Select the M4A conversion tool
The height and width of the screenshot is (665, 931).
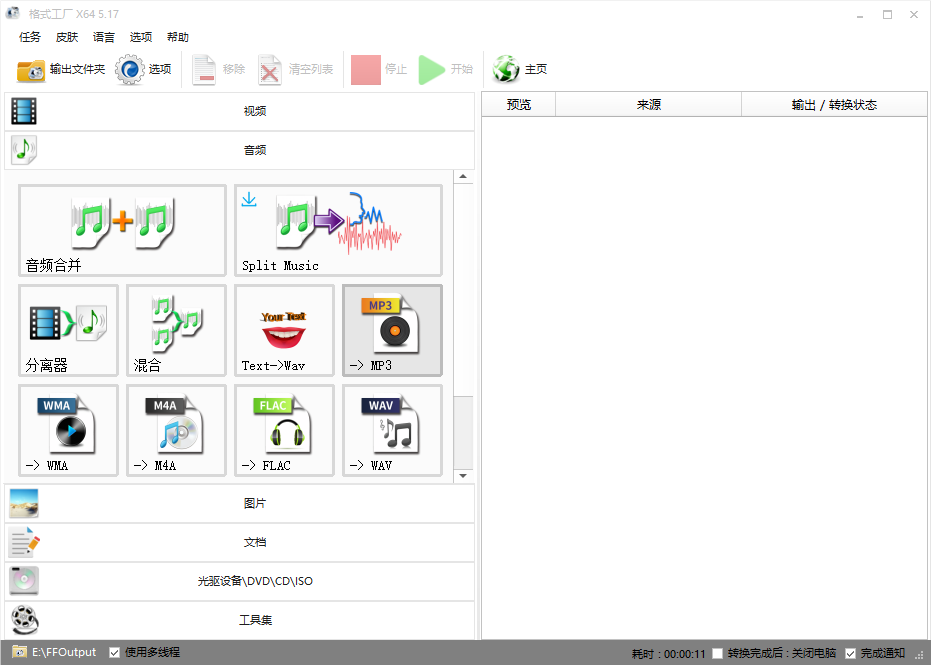click(176, 430)
